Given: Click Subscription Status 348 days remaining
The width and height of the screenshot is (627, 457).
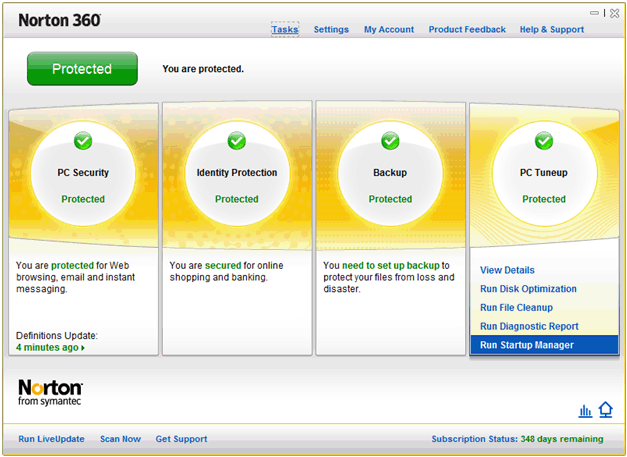Looking at the screenshot, I should click(x=517, y=439).
